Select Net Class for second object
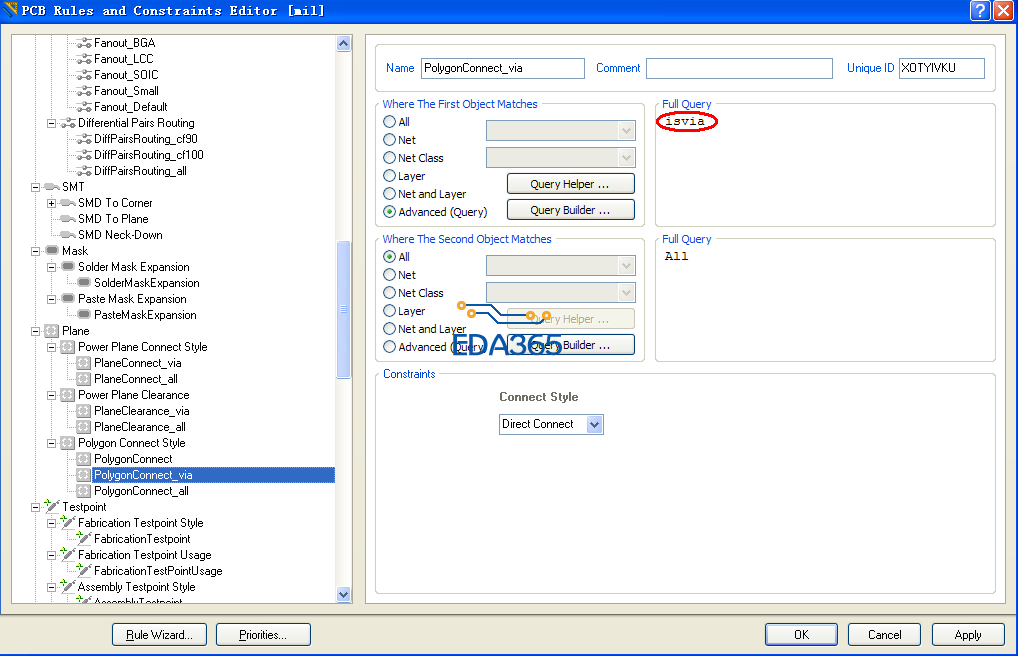This screenshot has height=656, width=1018. click(390, 293)
